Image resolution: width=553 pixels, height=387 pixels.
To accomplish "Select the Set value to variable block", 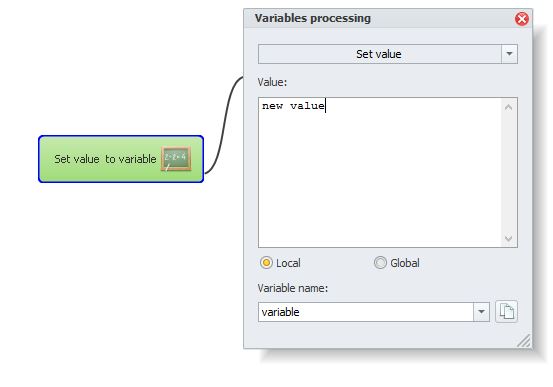I will 121,159.
